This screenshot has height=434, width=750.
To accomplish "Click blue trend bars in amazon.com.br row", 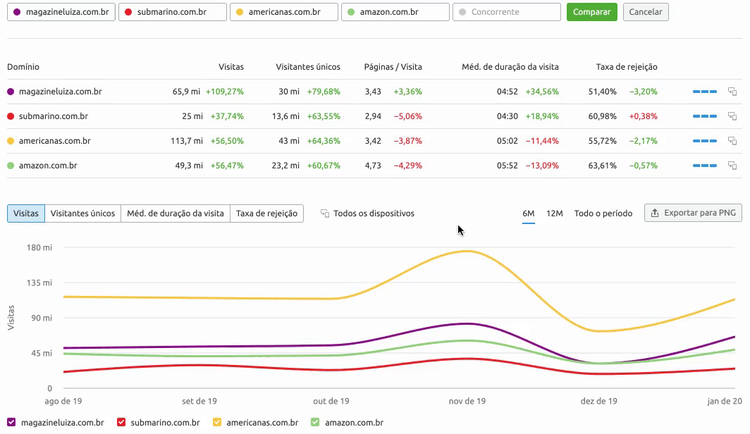I will coord(705,165).
